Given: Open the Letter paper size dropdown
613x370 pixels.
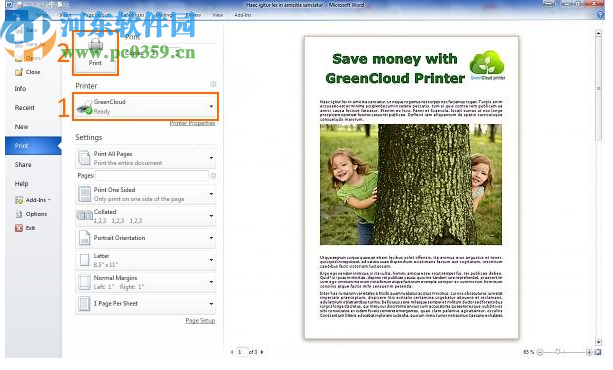Looking at the screenshot, I should click(x=145, y=260).
